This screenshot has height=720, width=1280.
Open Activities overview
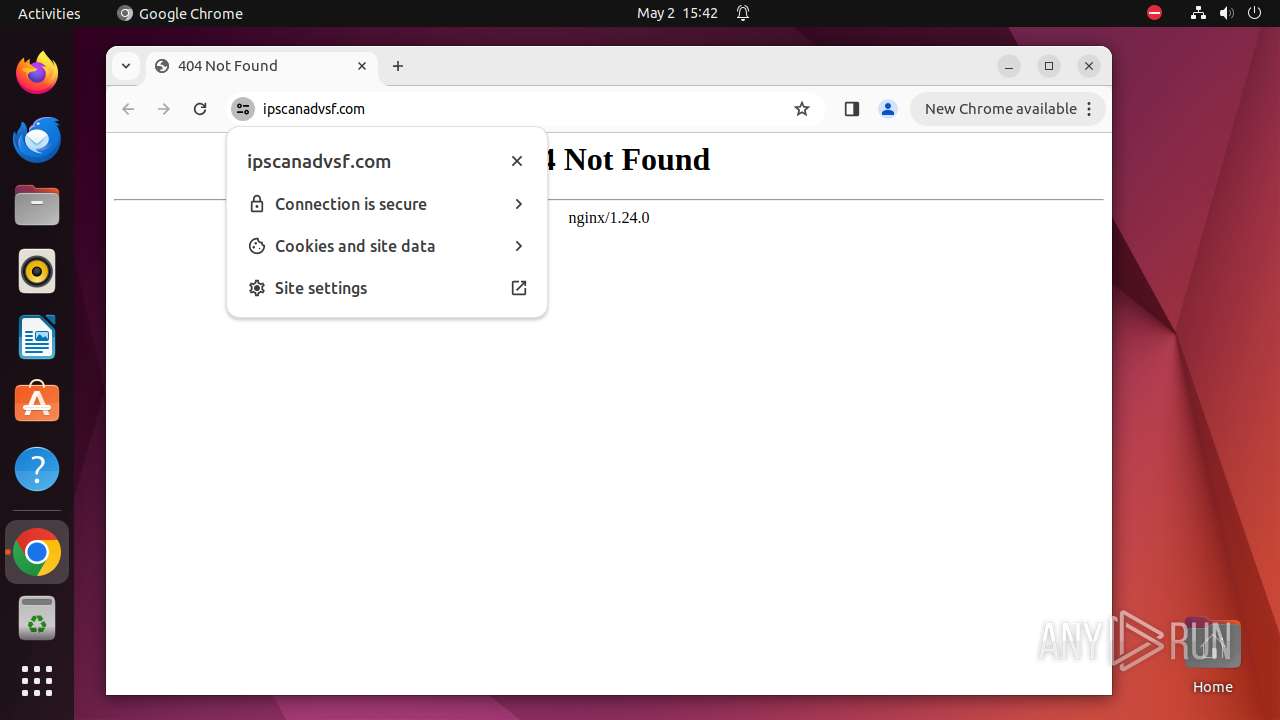click(x=49, y=13)
